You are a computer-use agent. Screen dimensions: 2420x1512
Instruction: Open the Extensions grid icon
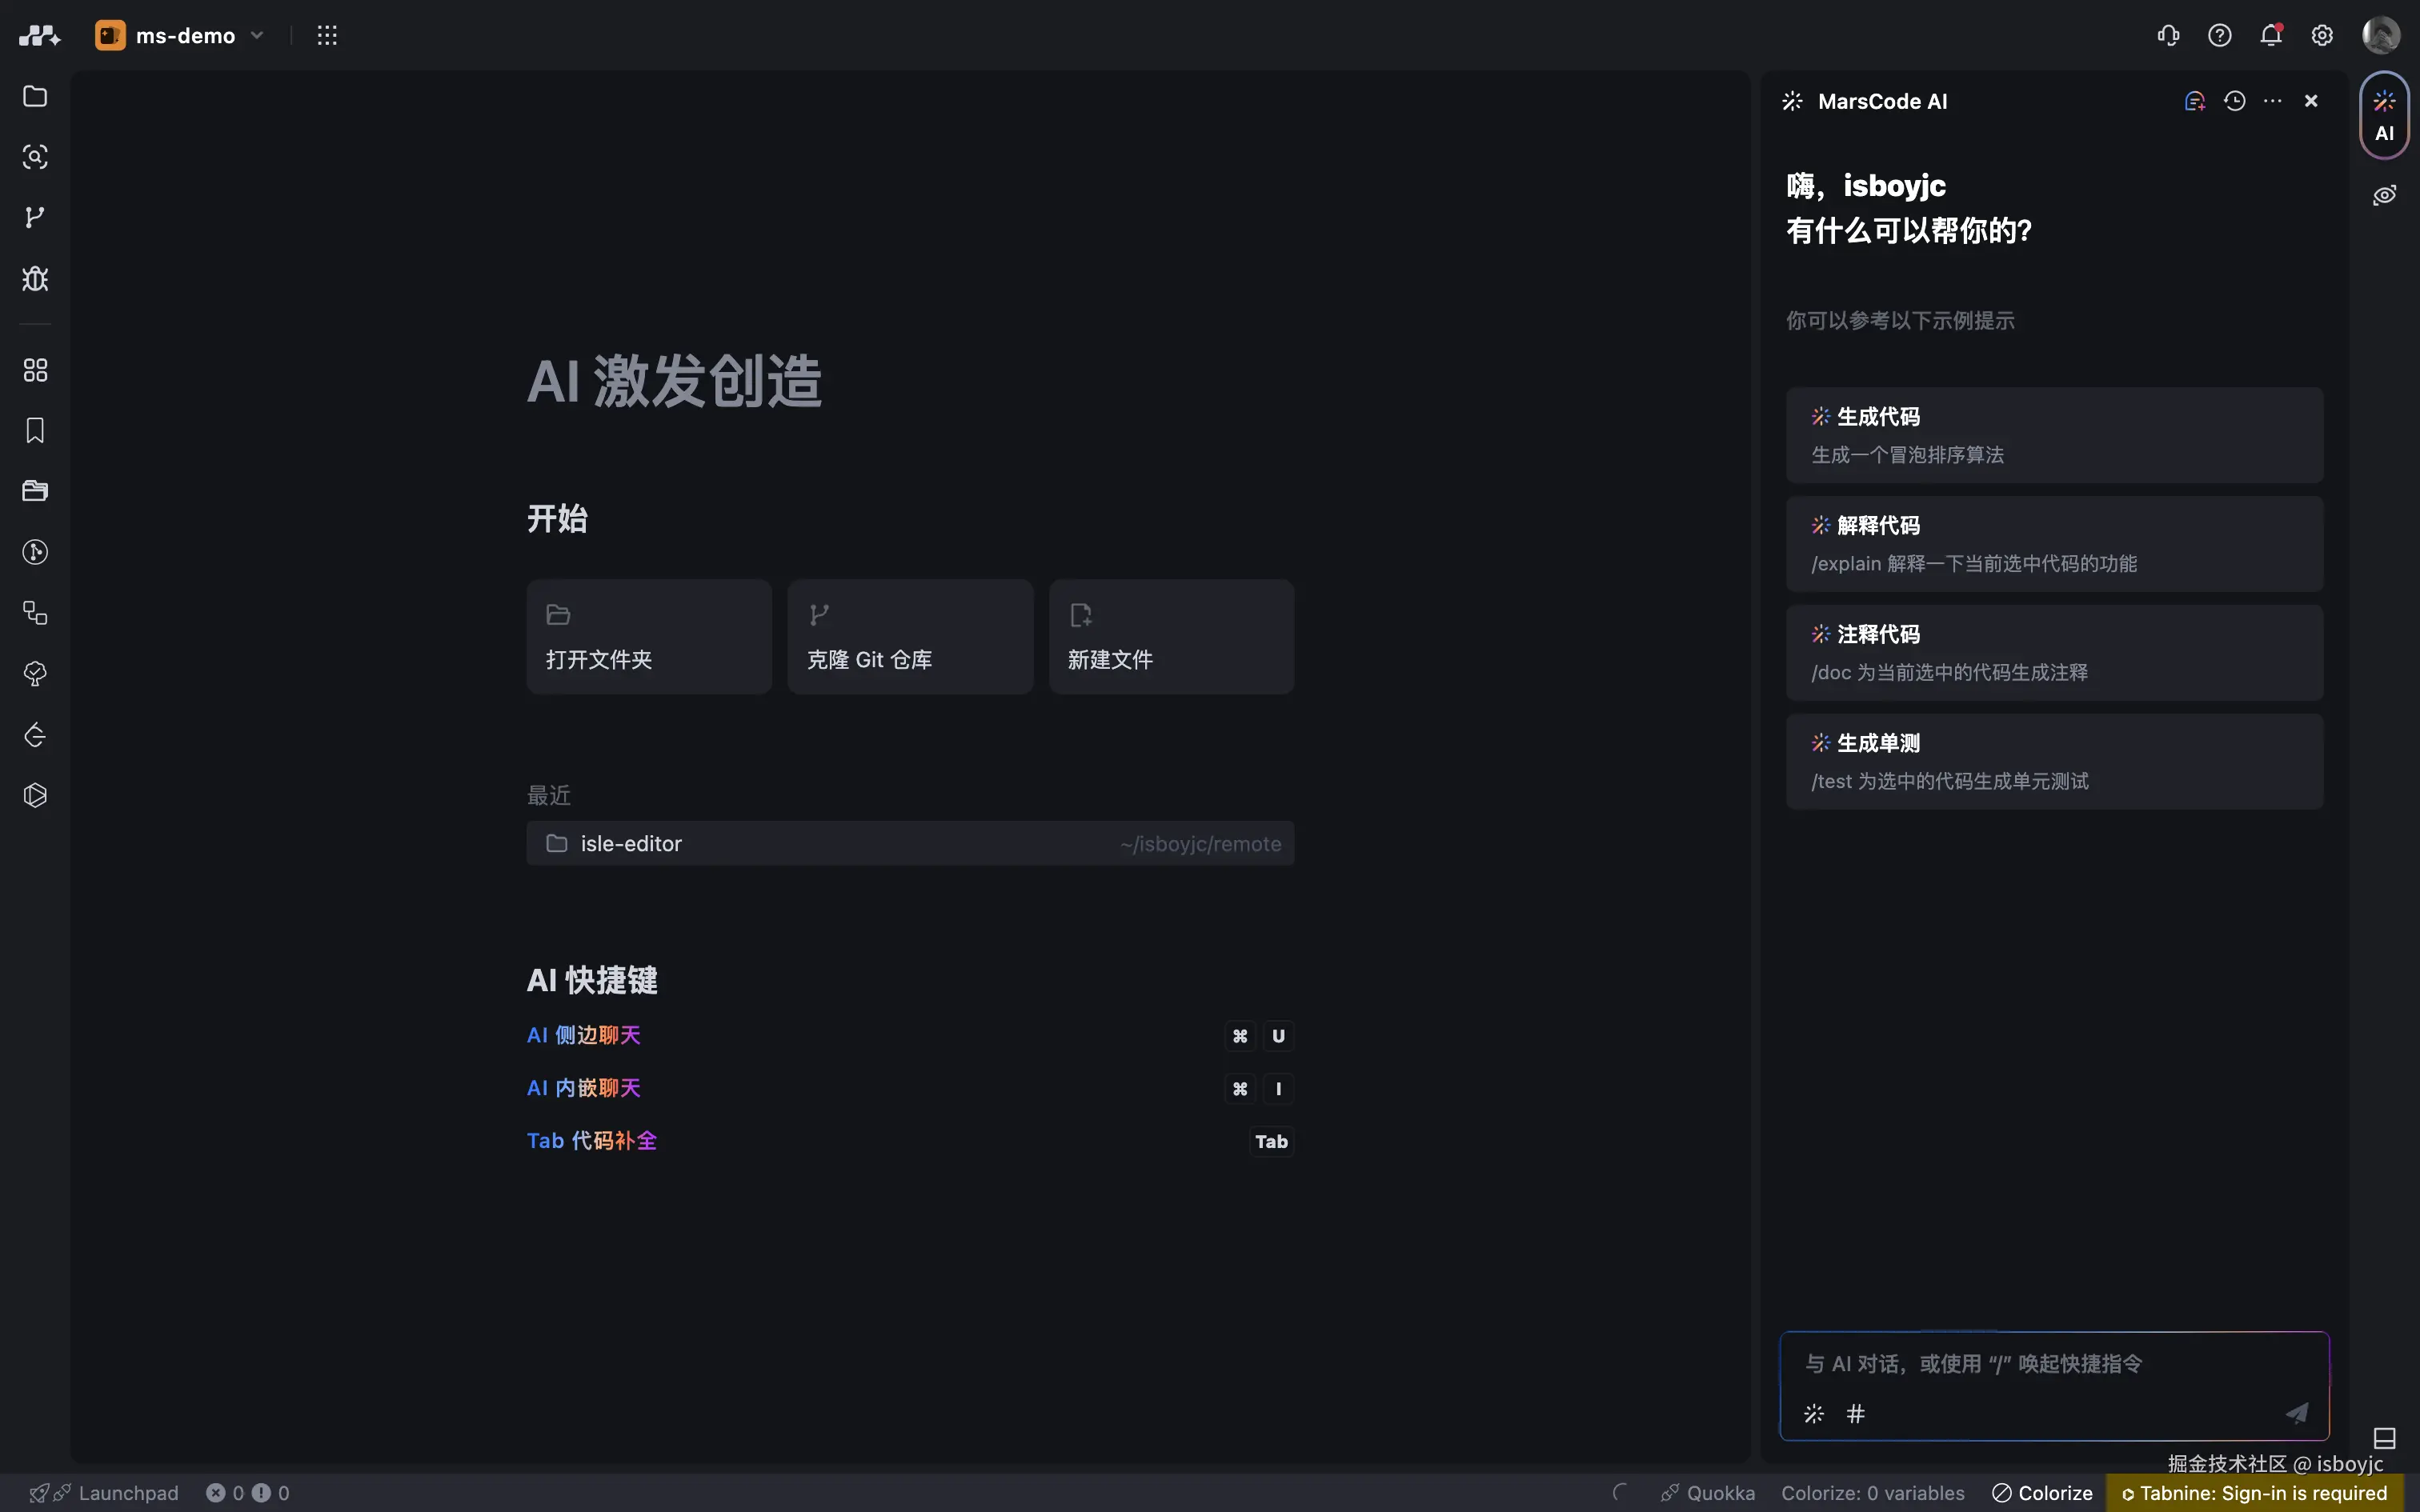coord(35,370)
